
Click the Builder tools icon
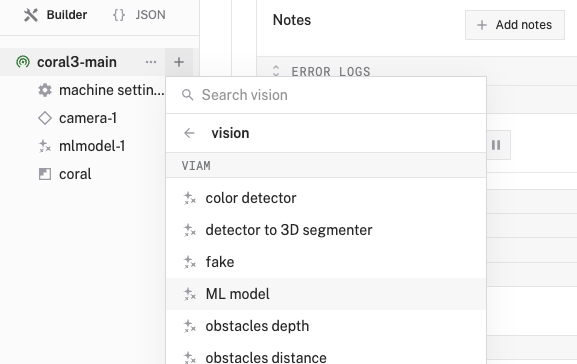click(31, 15)
